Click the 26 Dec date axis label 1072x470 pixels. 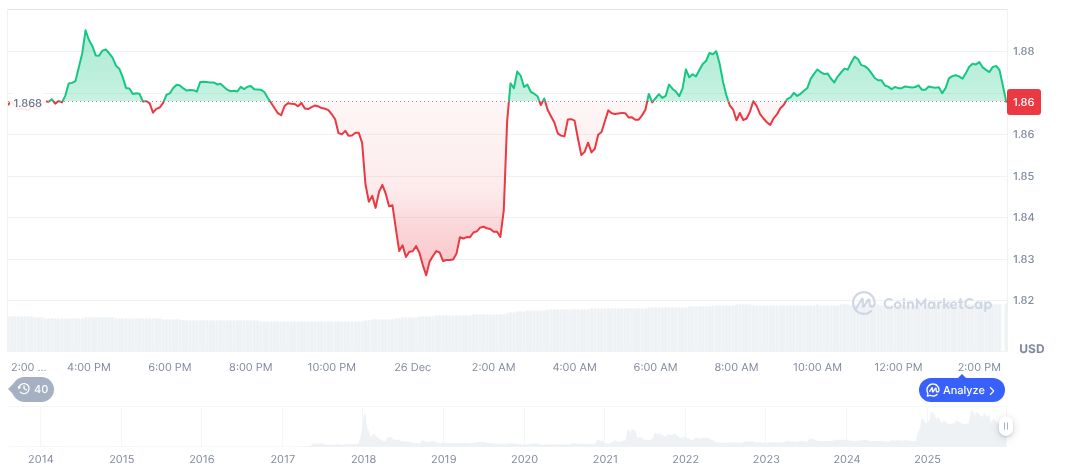[412, 367]
